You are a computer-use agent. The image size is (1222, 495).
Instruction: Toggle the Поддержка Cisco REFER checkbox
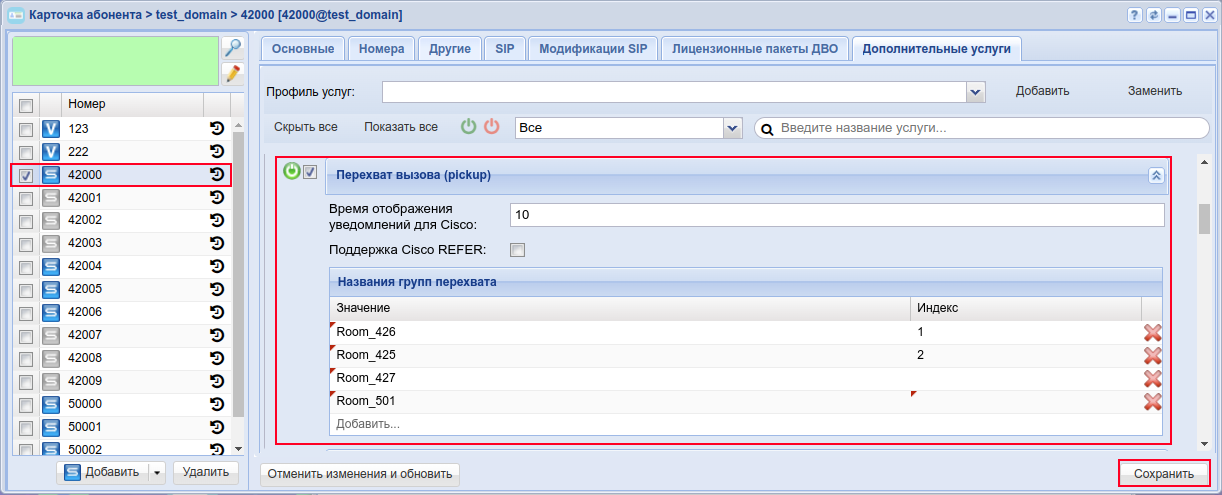coord(517,249)
